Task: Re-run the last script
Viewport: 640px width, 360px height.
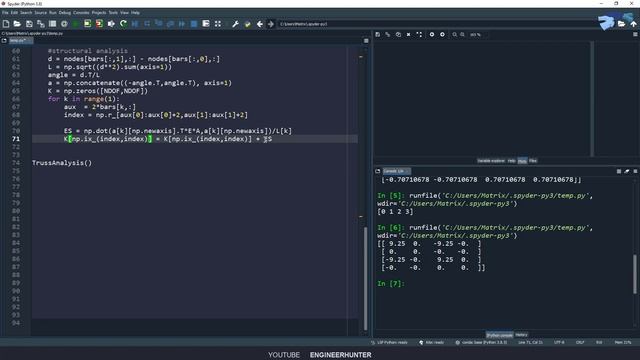Action: tap(123, 24)
